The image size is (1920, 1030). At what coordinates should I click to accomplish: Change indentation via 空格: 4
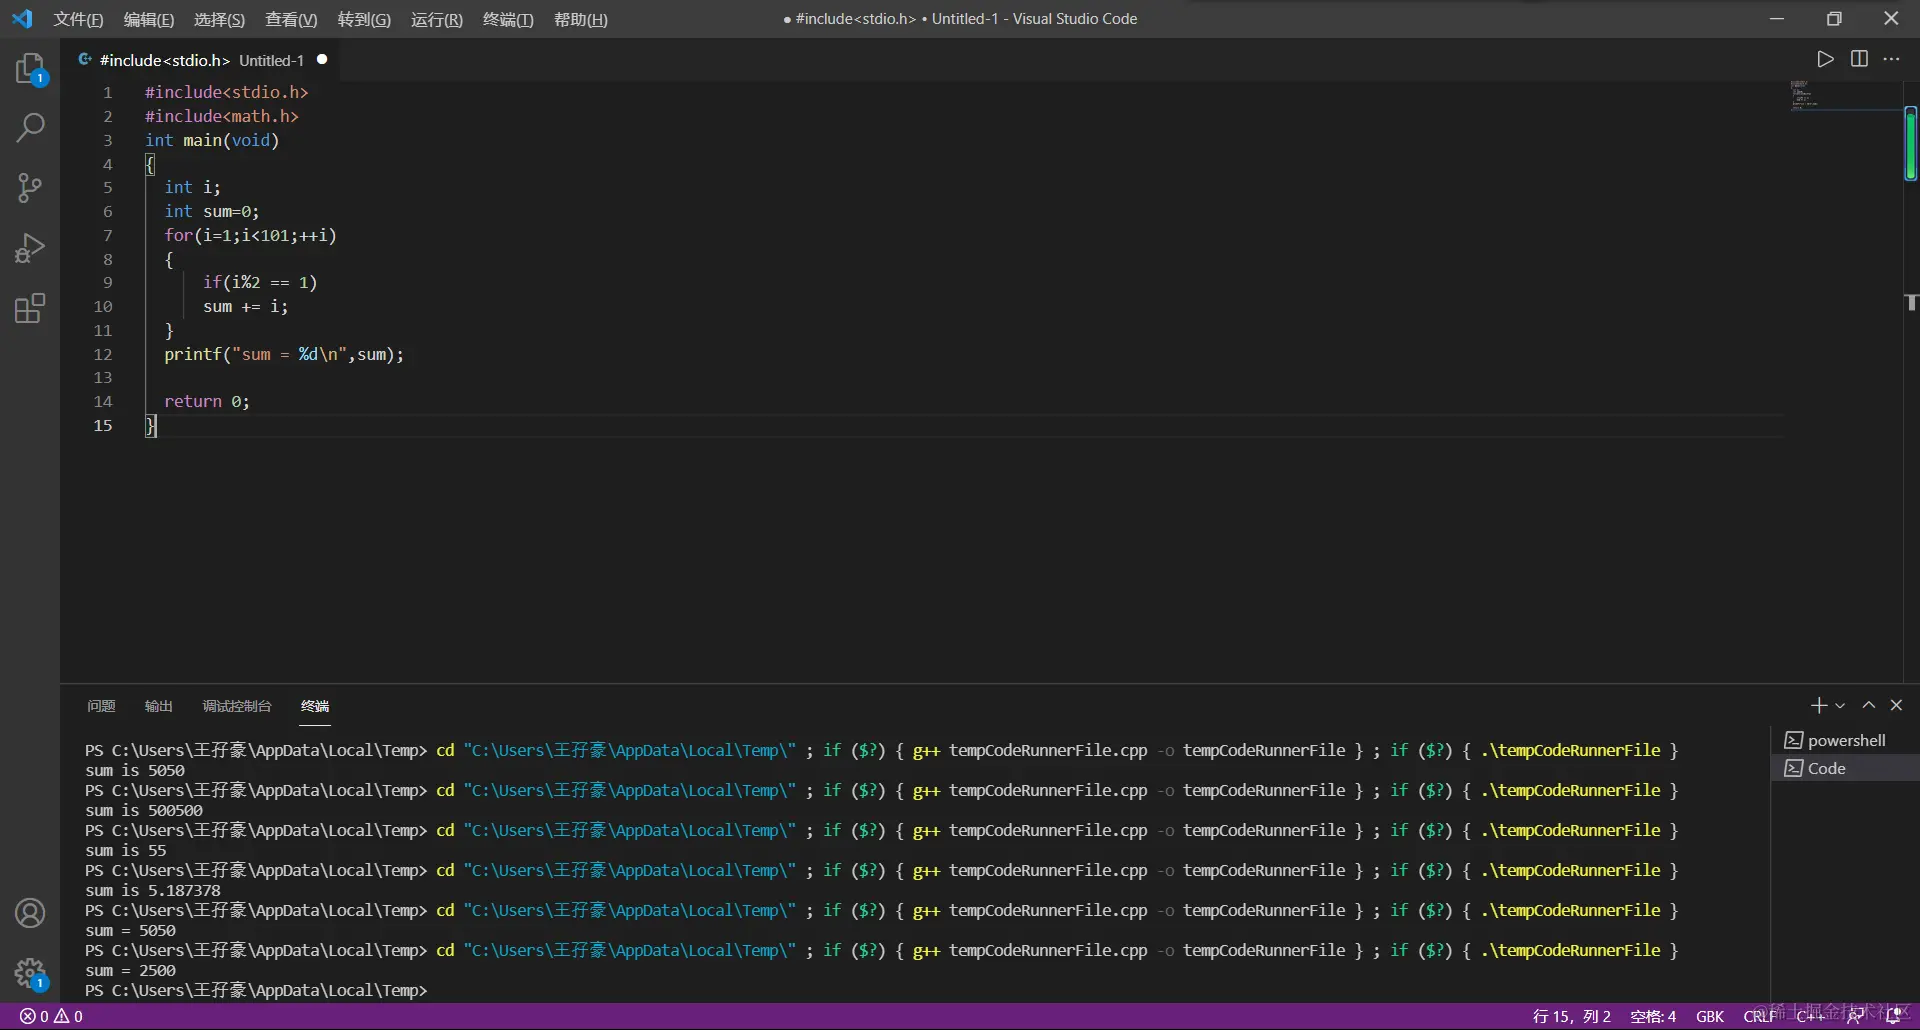coord(1653,1016)
